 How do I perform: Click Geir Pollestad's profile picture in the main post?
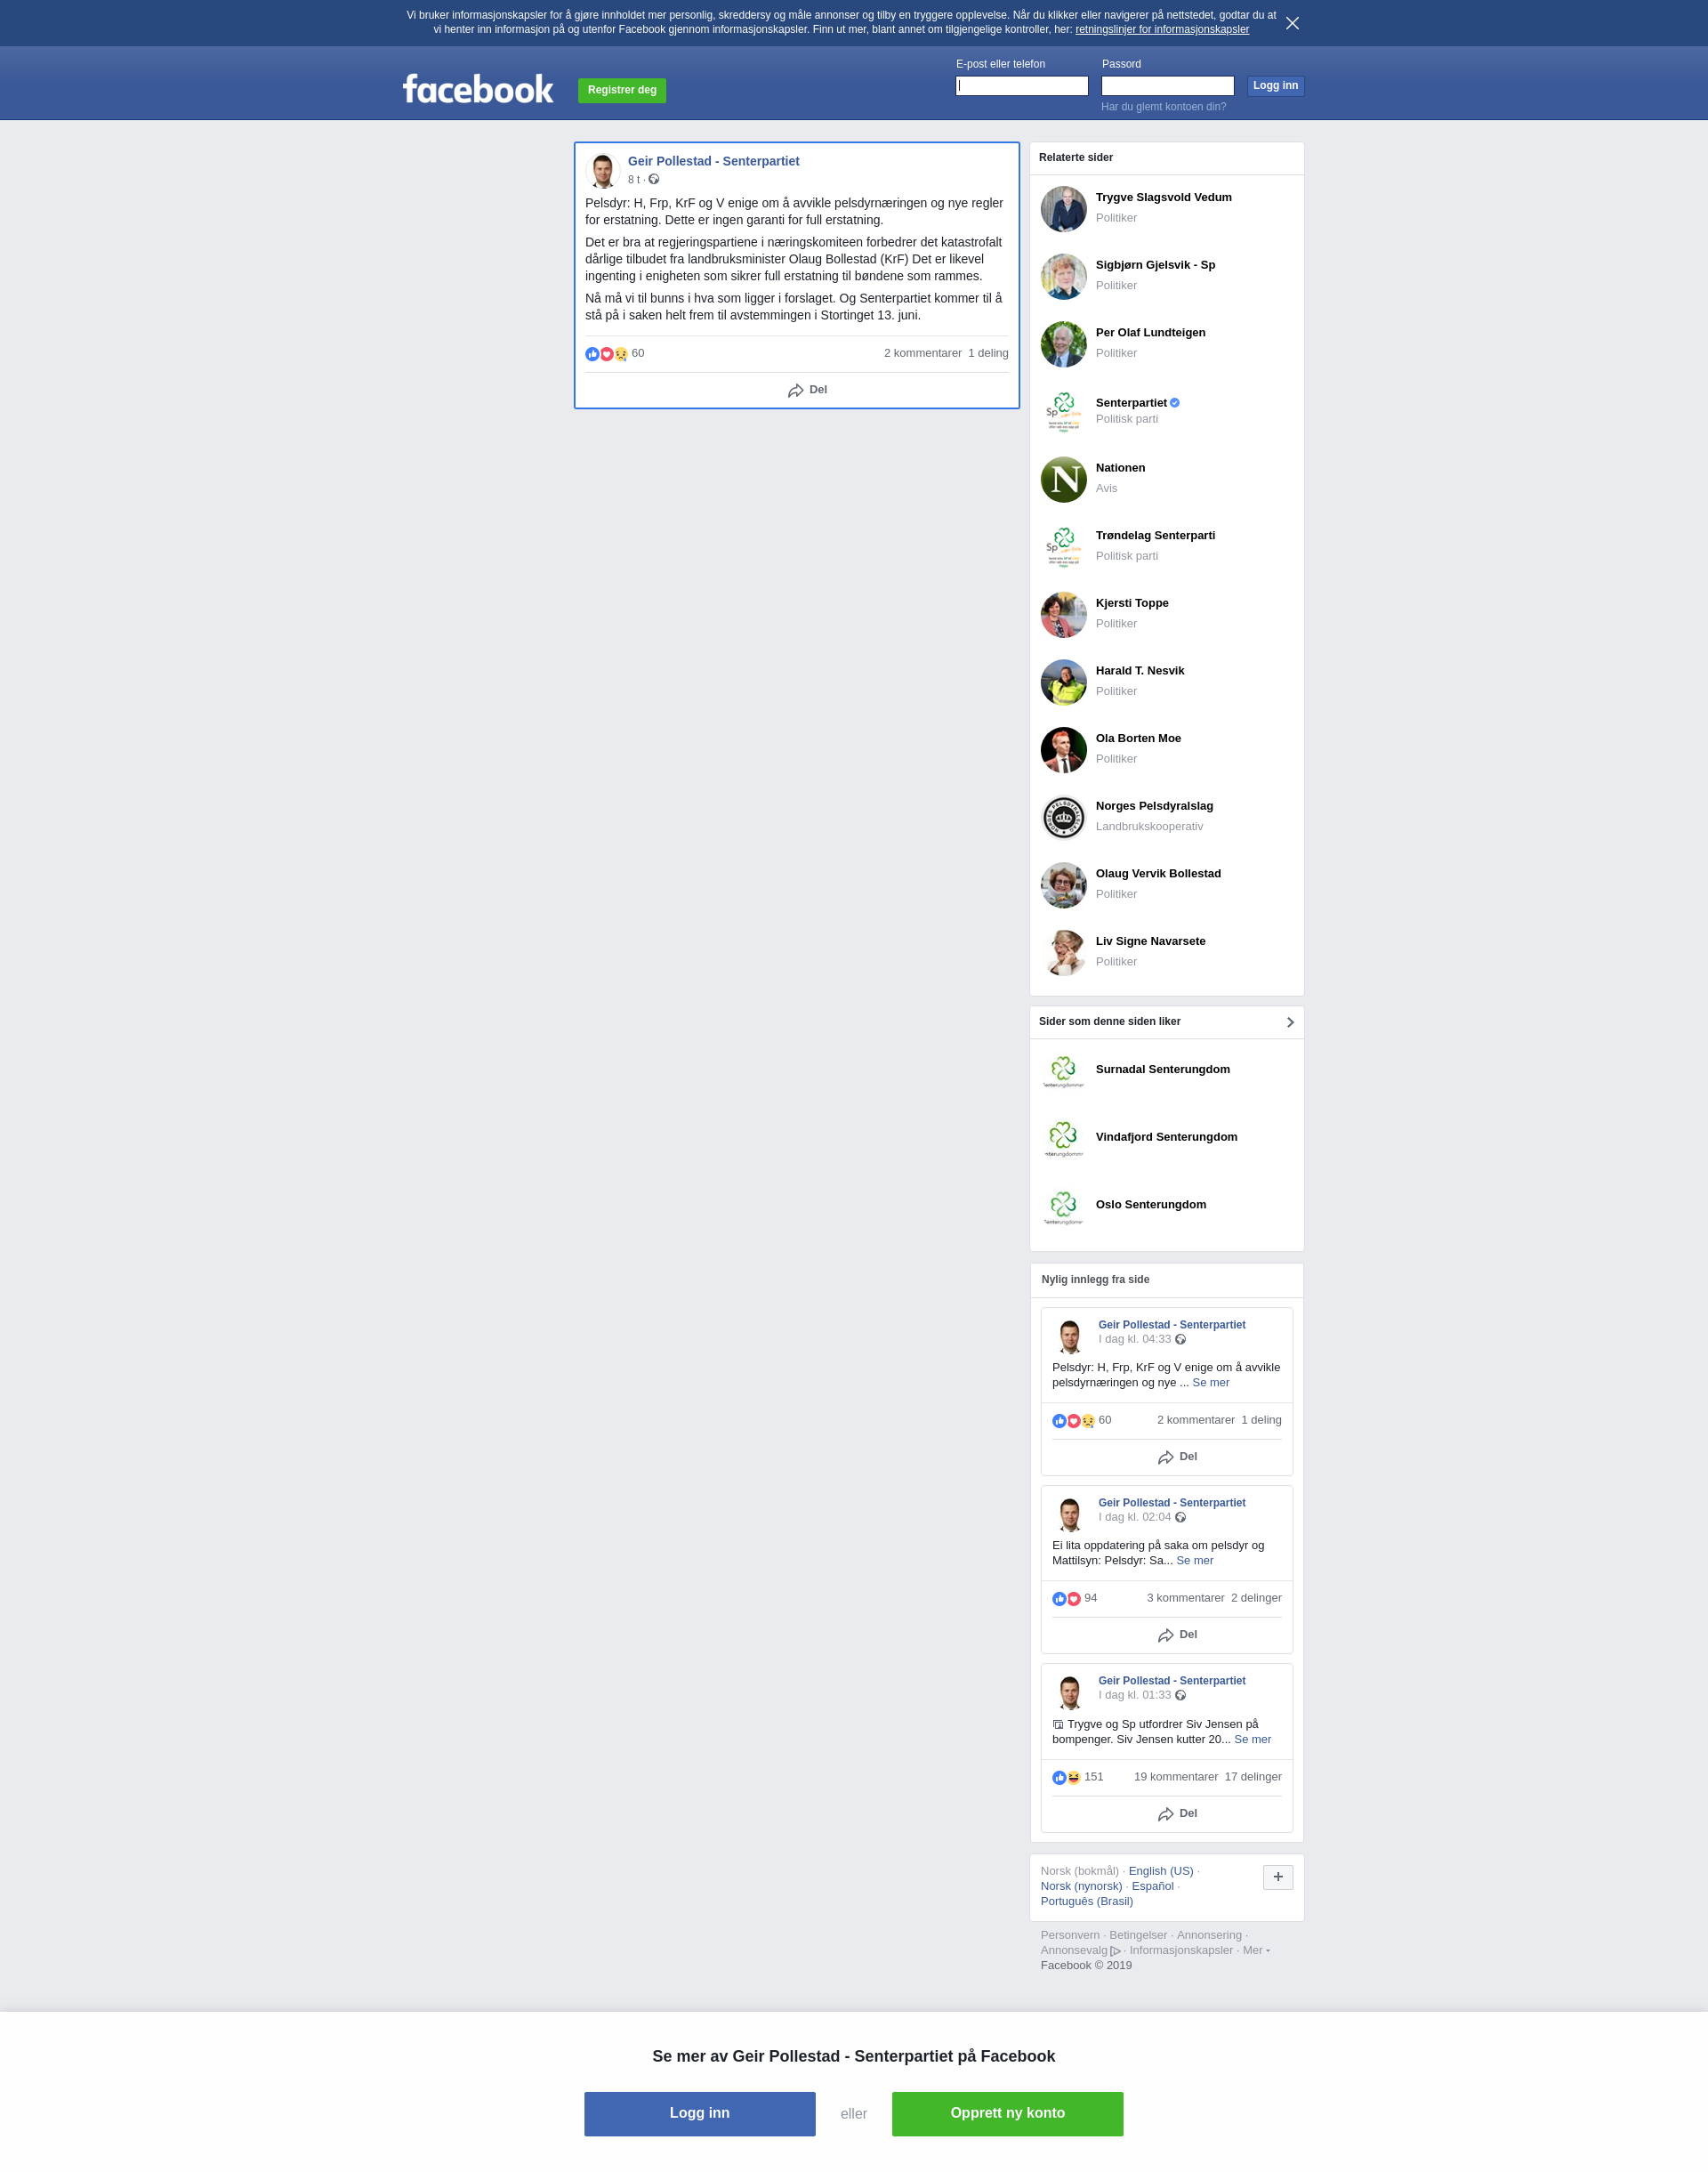click(602, 170)
